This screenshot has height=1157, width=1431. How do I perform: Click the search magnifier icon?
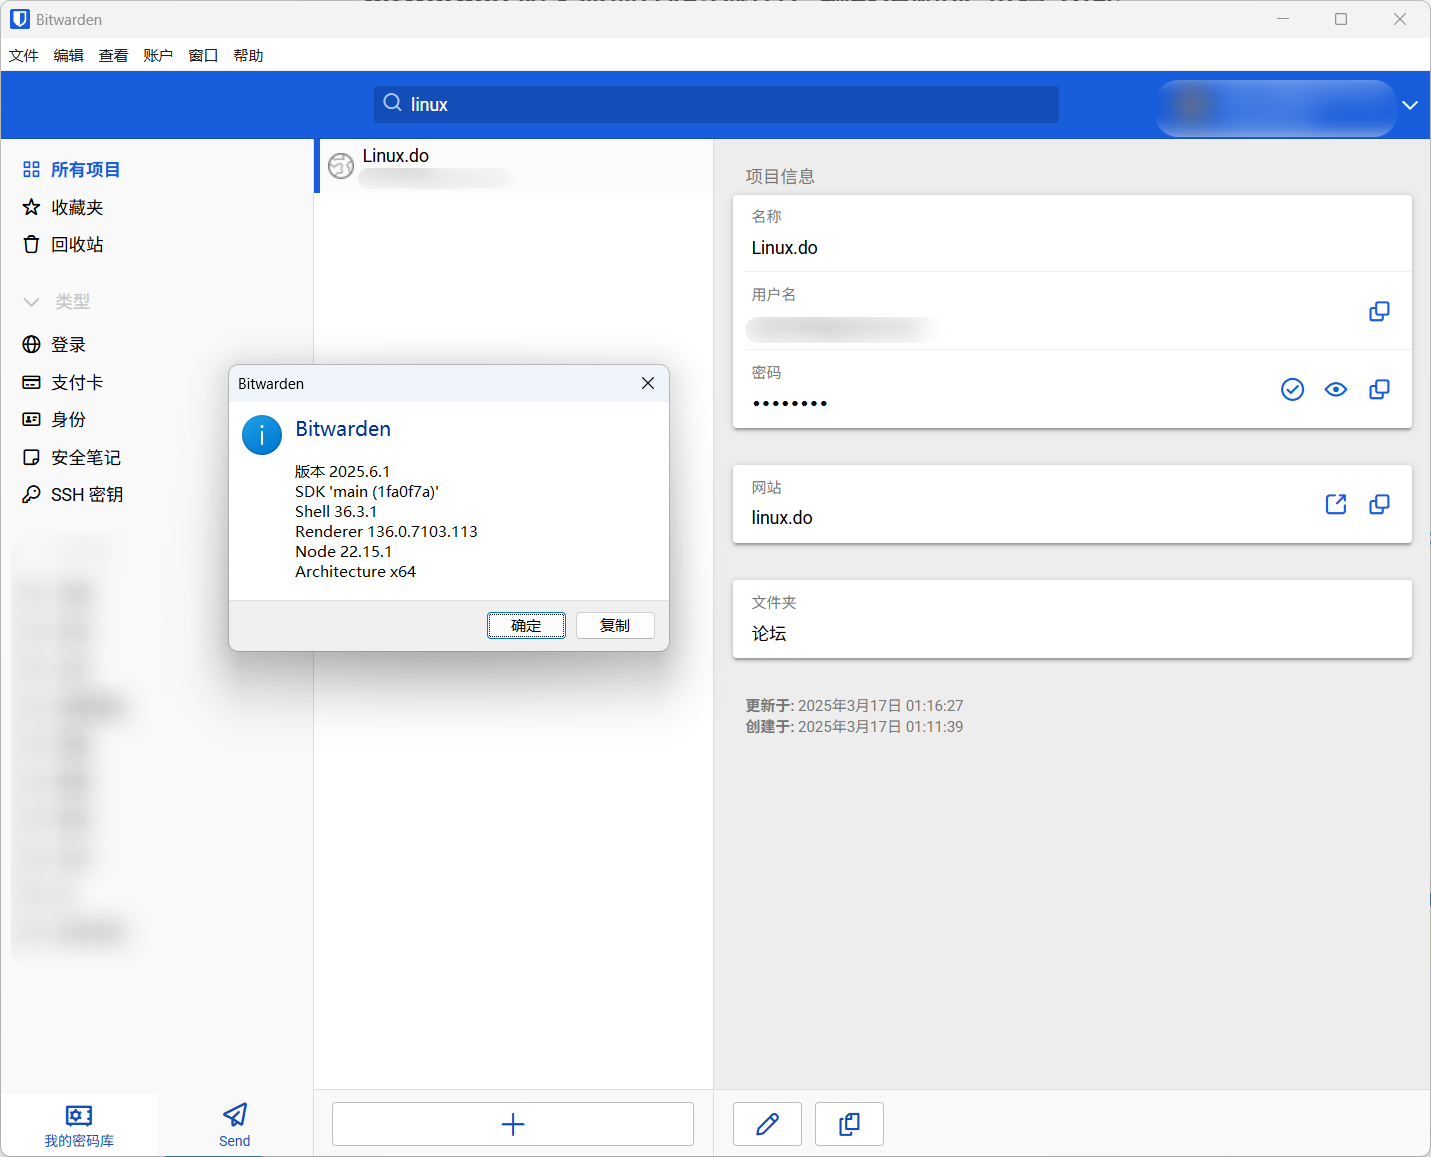click(x=392, y=103)
